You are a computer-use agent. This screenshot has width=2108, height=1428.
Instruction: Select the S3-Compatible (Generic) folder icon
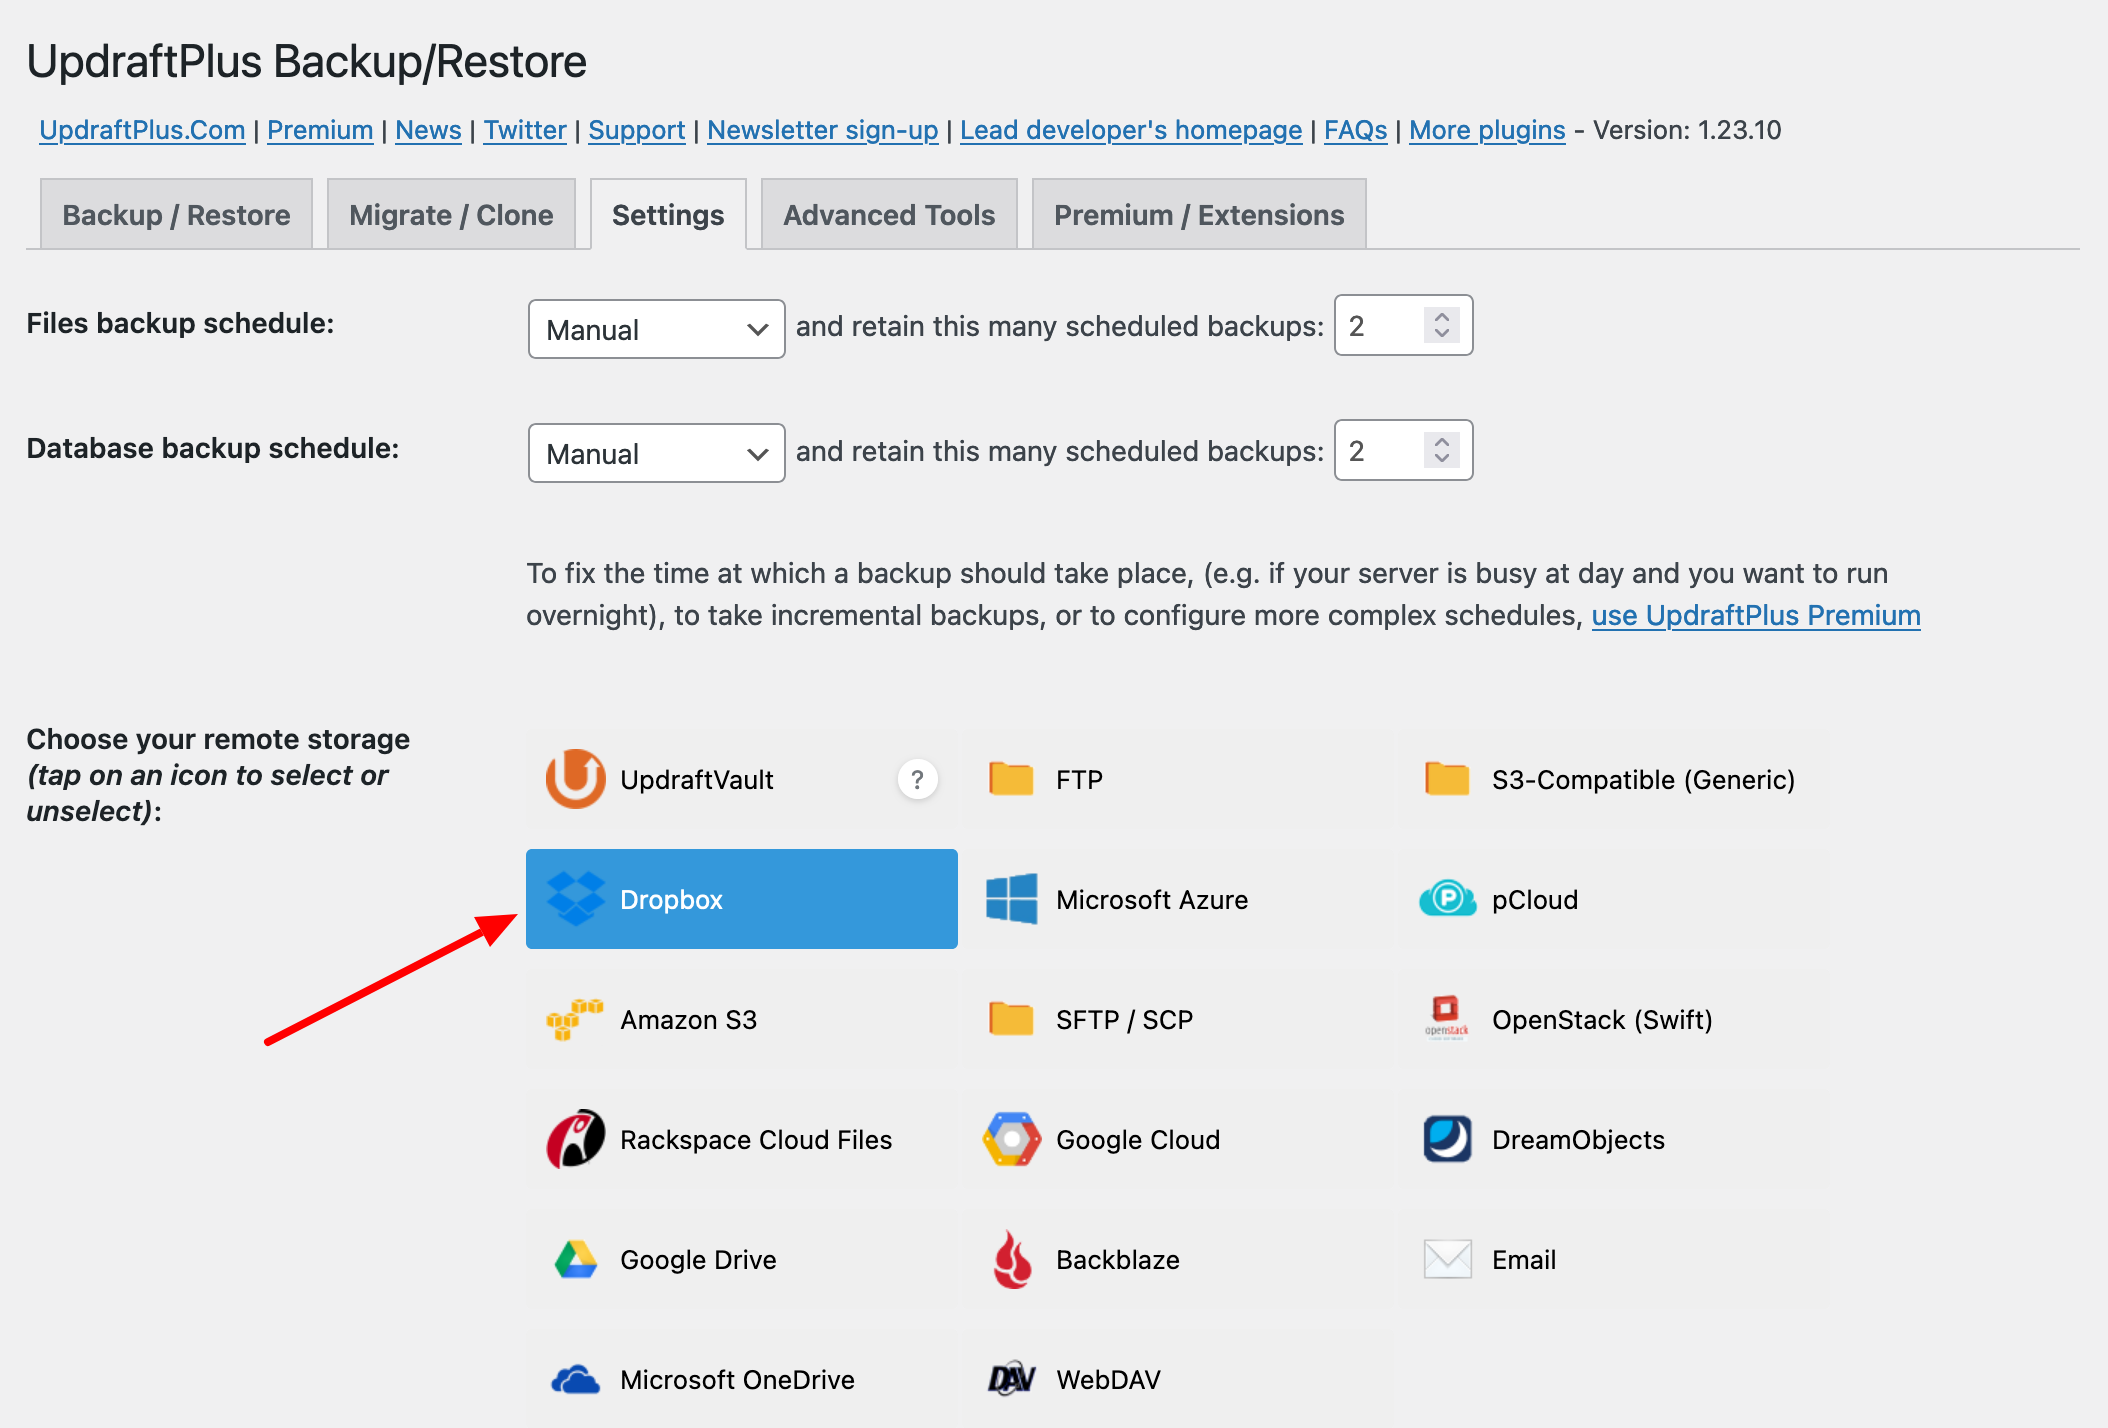(x=1447, y=779)
